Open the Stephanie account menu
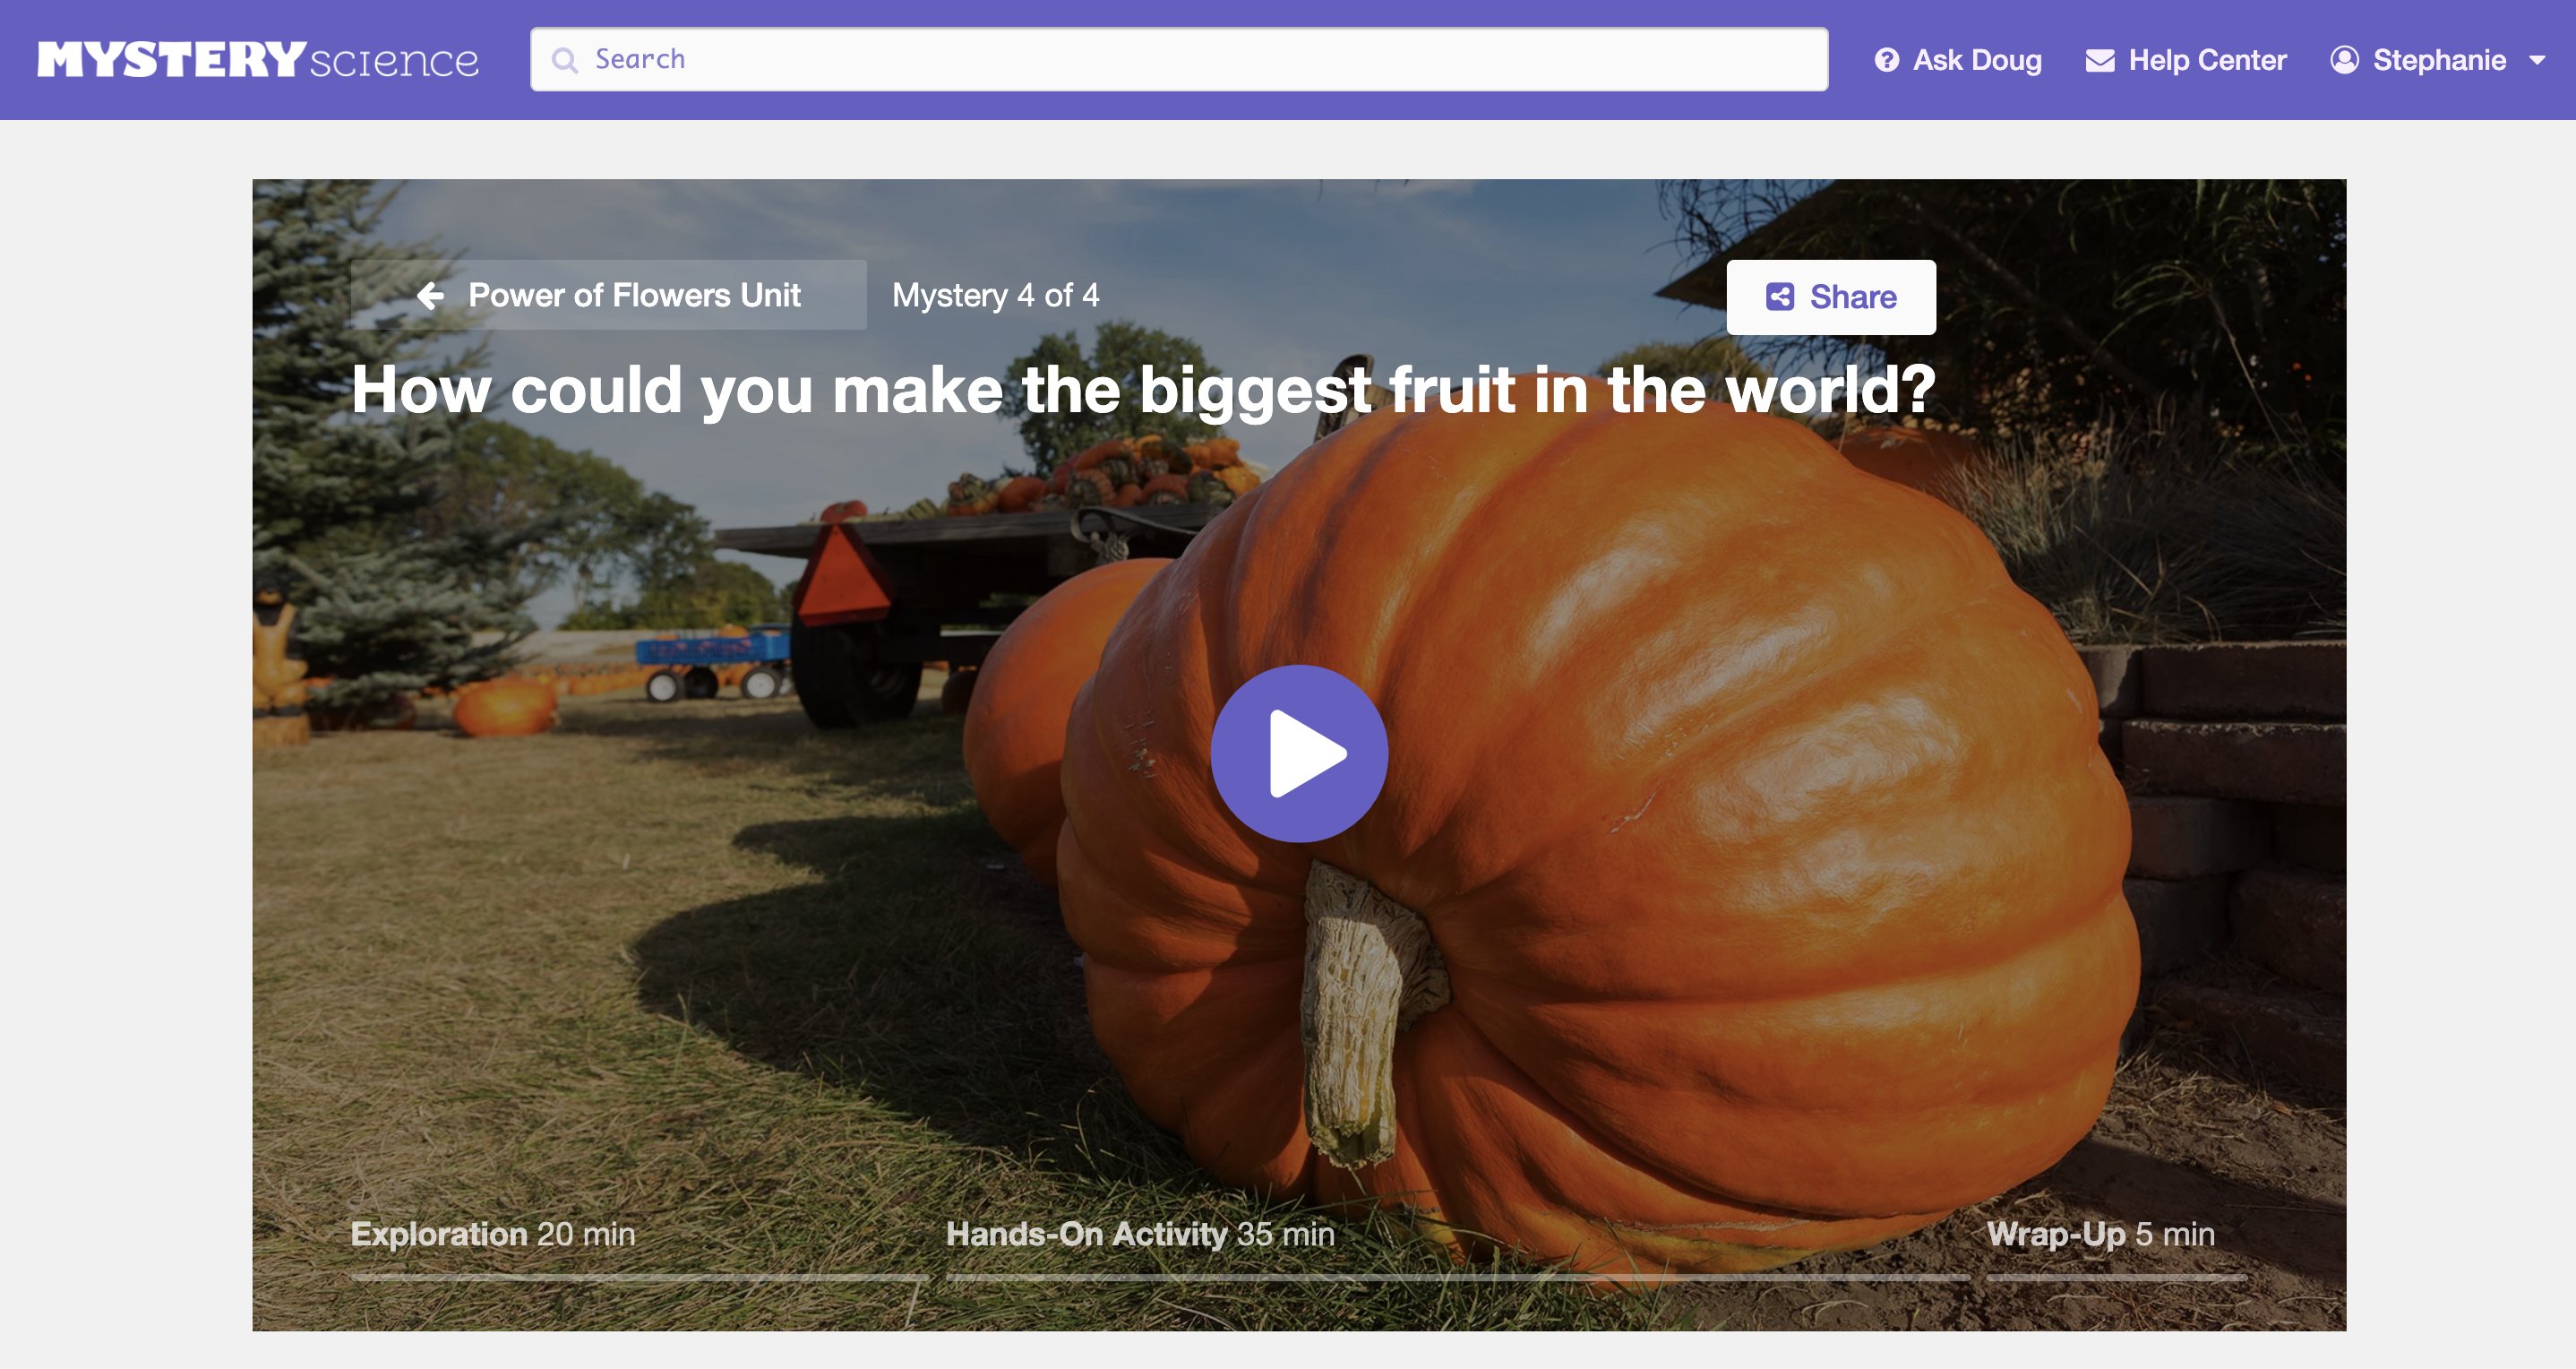The height and width of the screenshot is (1369, 2576). point(2439,60)
